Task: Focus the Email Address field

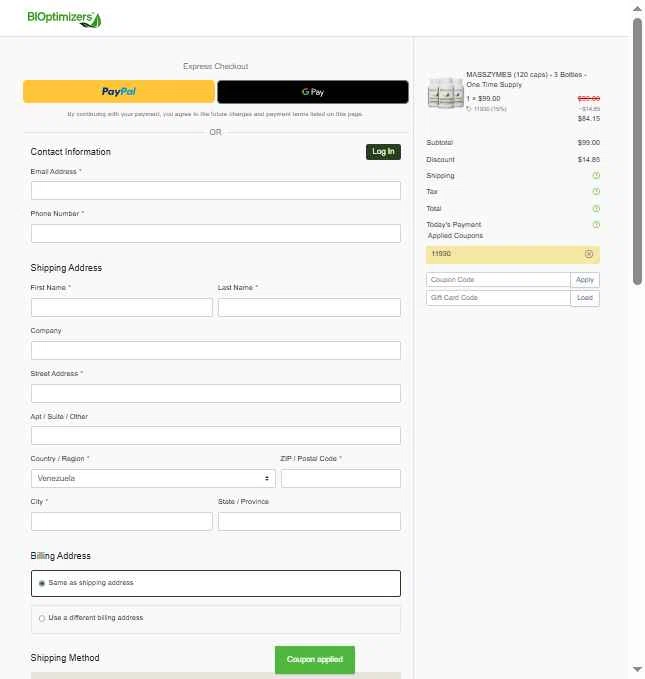Action: (216, 191)
